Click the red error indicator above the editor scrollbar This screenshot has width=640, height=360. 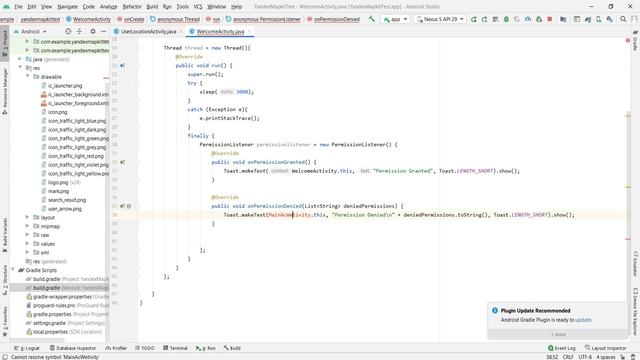(628, 40)
